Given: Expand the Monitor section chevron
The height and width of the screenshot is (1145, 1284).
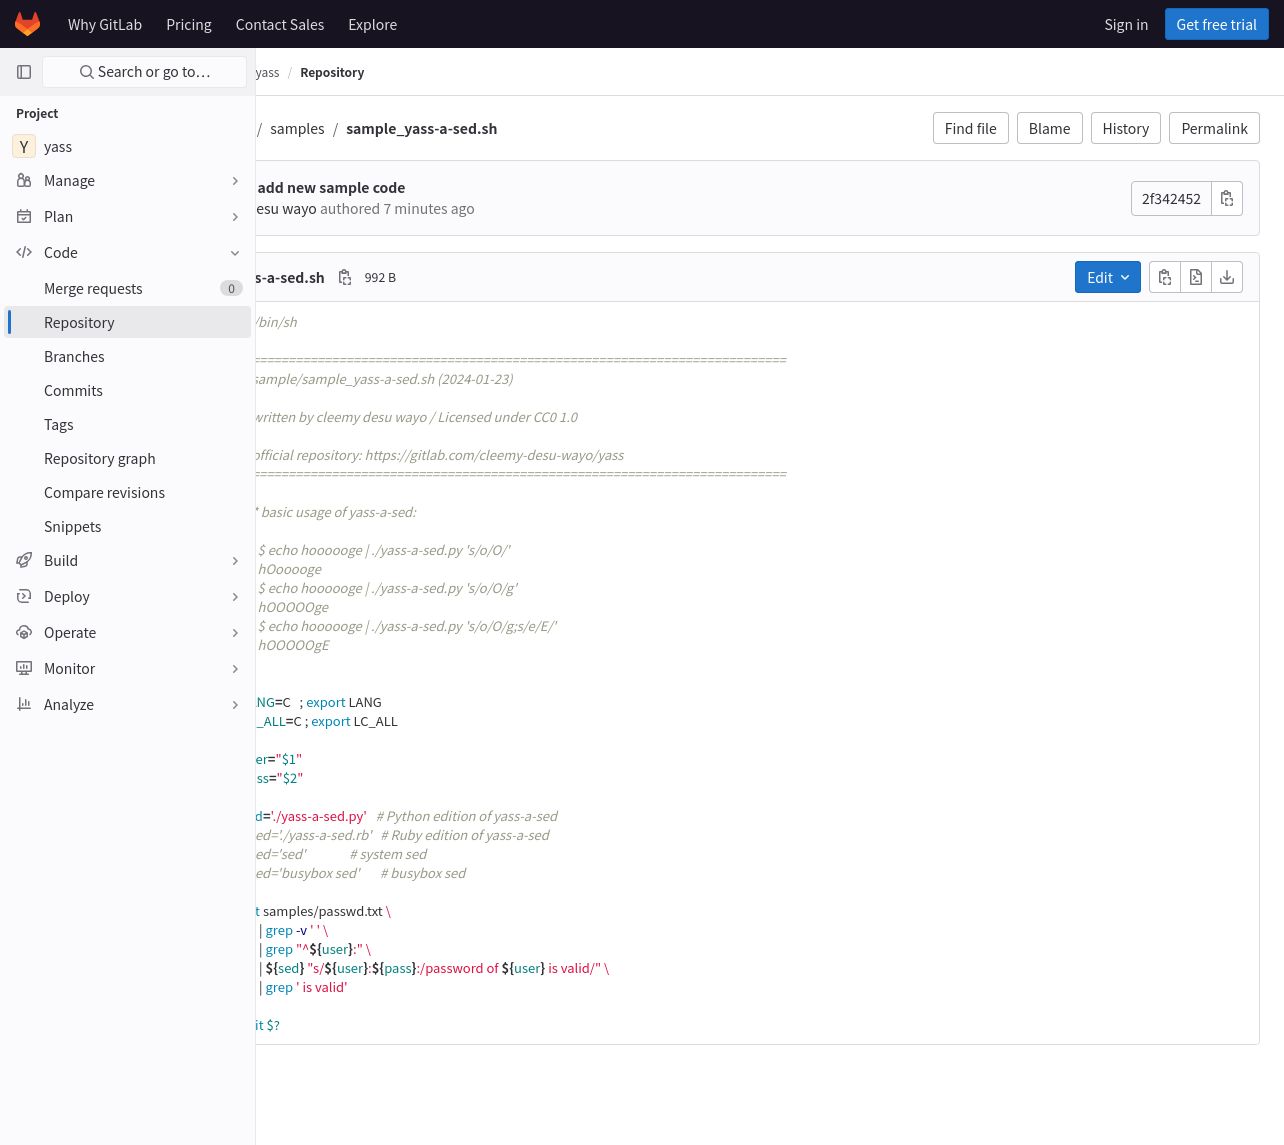Looking at the screenshot, I should (x=235, y=669).
